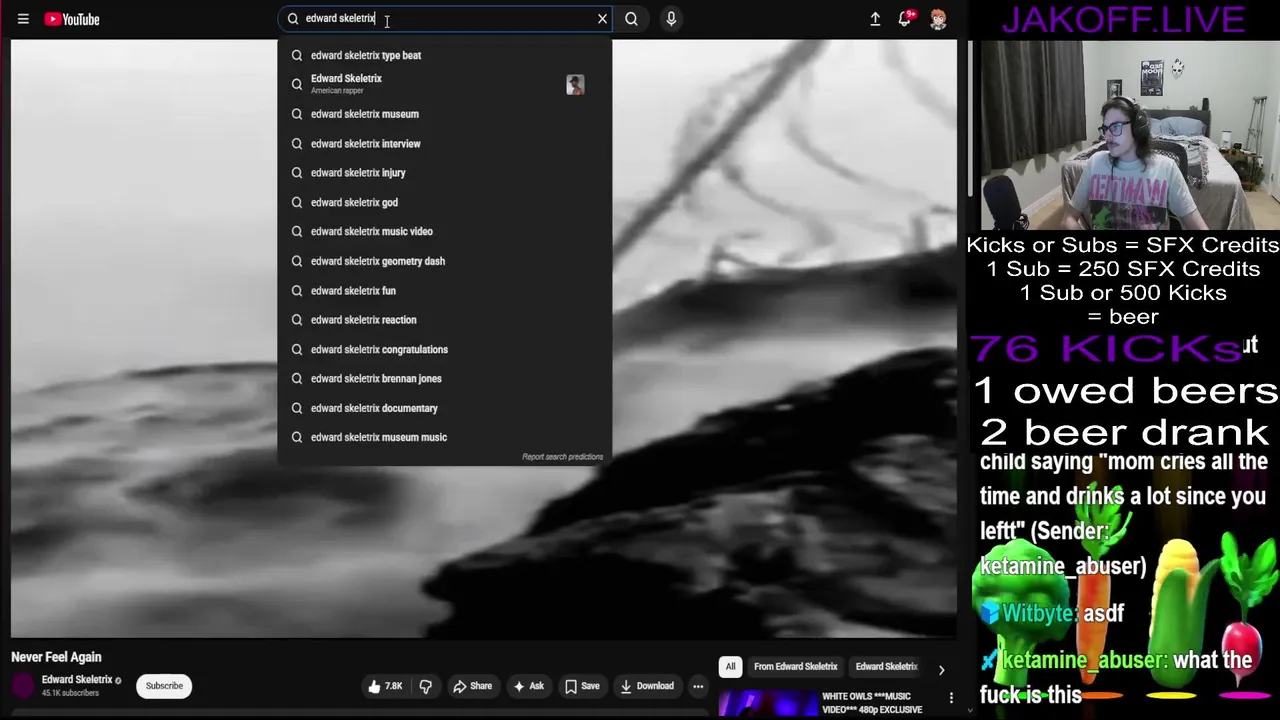Select the 'All' filter chip
Viewport: 1280px width, 720px height.
coord(730,667)
